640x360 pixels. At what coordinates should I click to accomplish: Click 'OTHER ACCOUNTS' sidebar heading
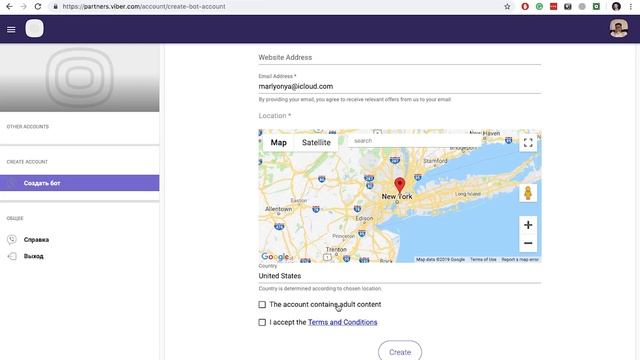point(27,127)
